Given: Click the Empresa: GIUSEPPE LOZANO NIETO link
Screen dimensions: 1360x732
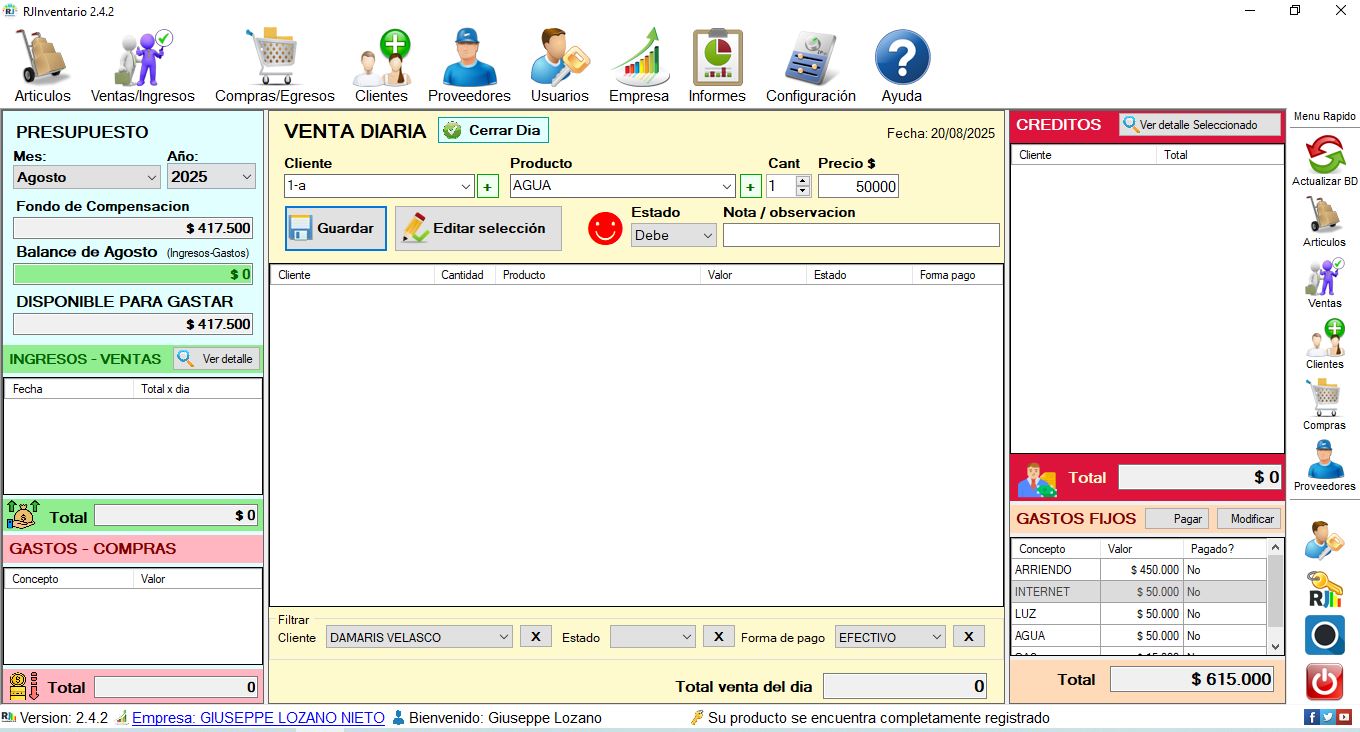Looking at the screenshot, I should coord(258,718).
